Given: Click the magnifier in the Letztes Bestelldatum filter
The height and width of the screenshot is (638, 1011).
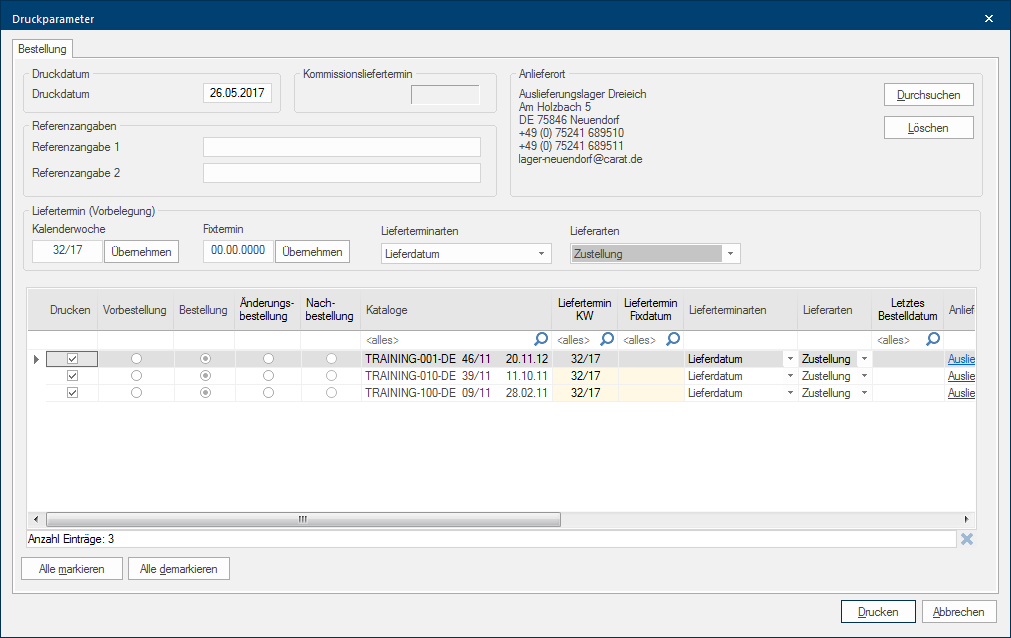Looking at the screenshot, I should tap(933, 339).
